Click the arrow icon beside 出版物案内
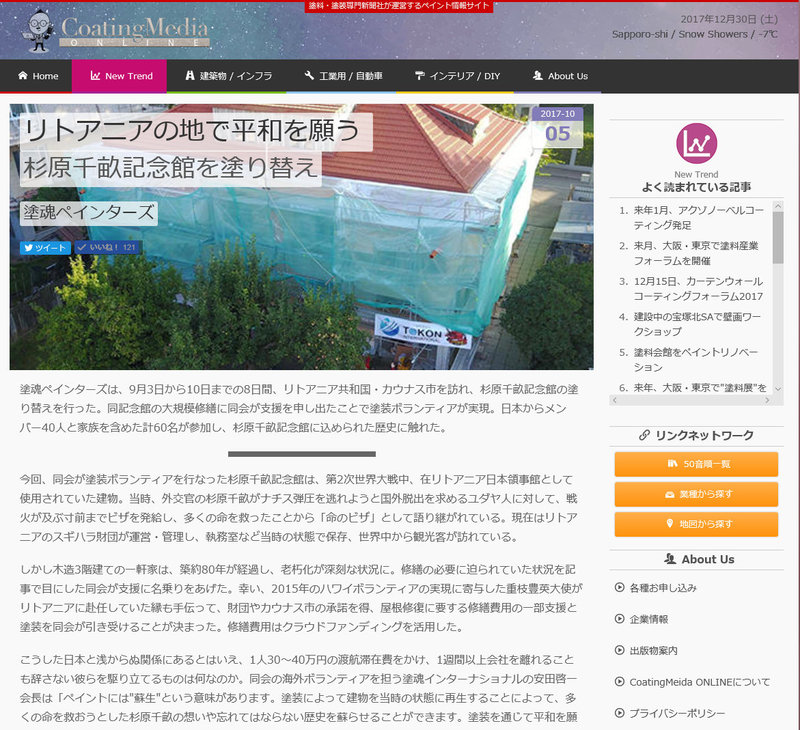This screenshot has height=730, width=800. click(x=619, y=650)
